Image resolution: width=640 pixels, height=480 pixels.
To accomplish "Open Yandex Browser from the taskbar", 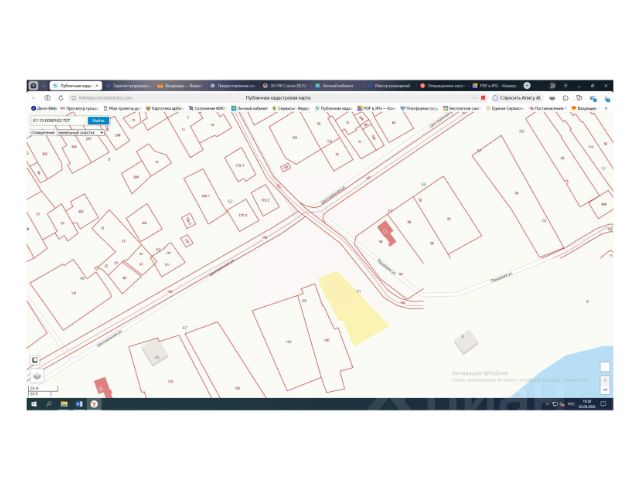I will click(94, 404).
